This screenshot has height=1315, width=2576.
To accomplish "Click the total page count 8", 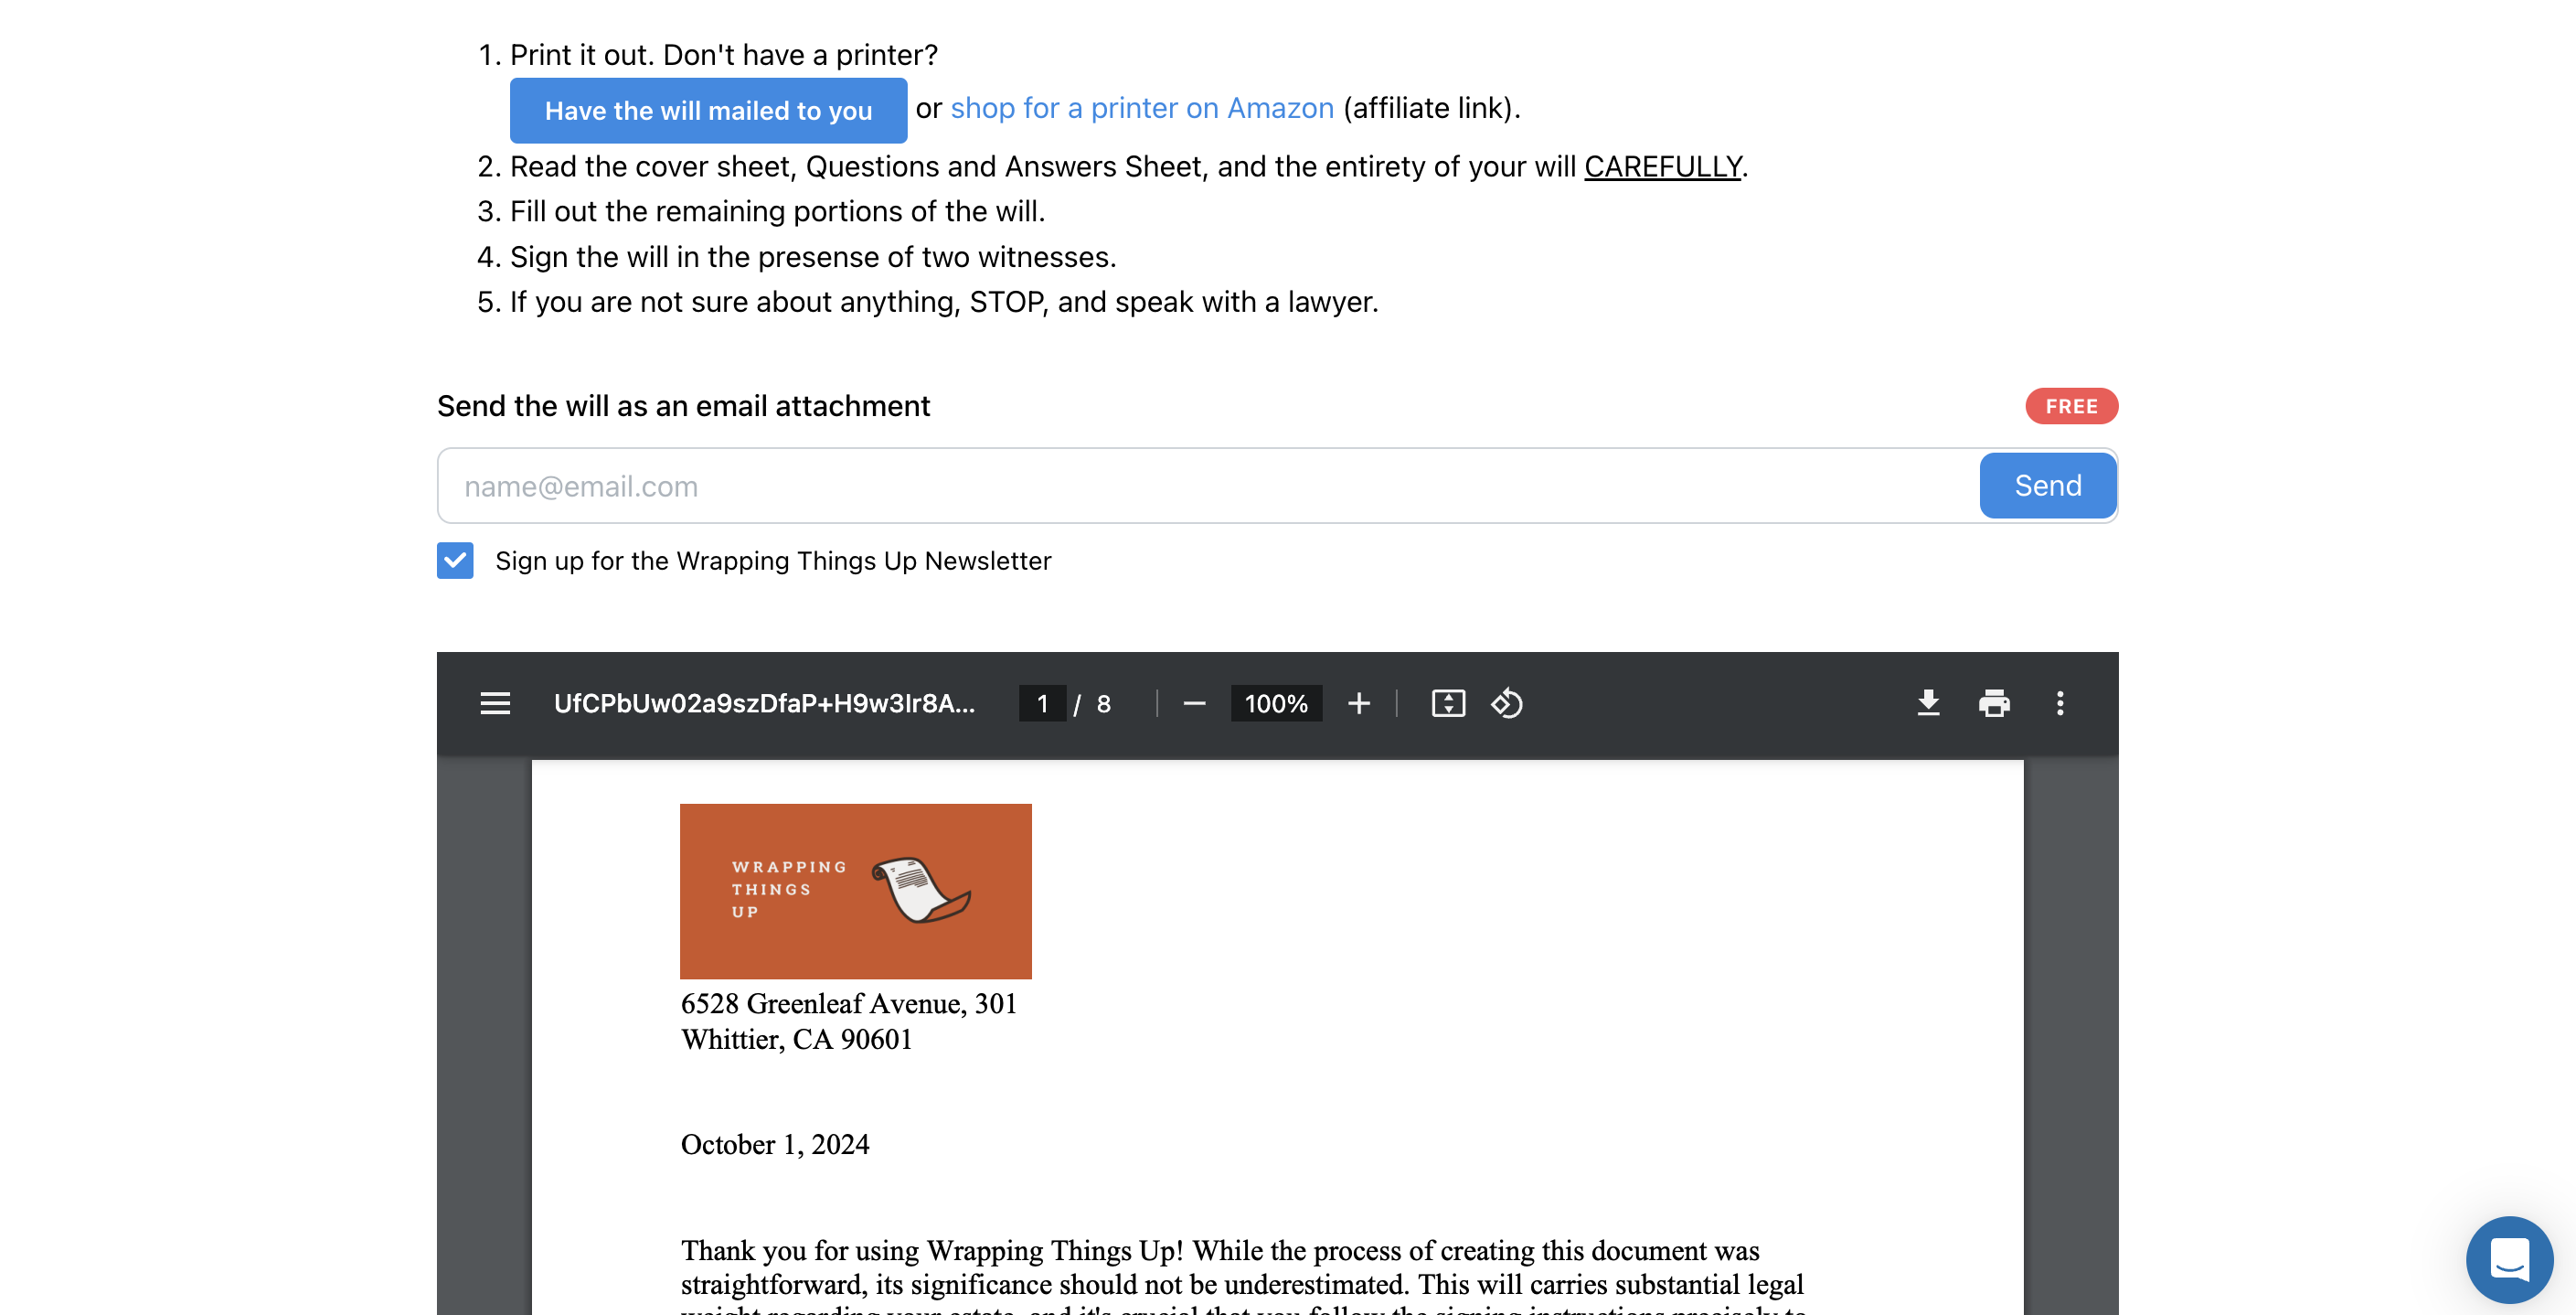I will tap(1103, 703).
